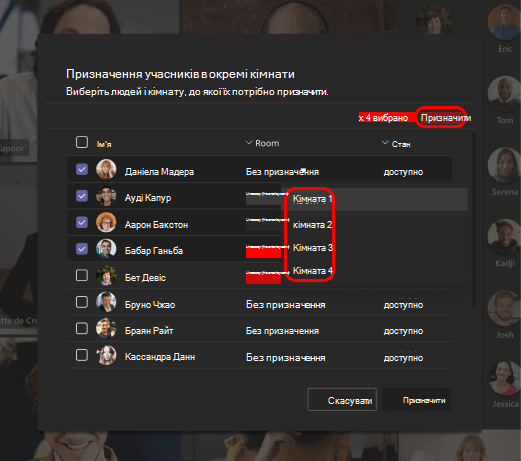This screenshot has width=521, height=461.
Task: Click Даніела Мадера room cell 'Без призначення'
Action: [282, 172]
